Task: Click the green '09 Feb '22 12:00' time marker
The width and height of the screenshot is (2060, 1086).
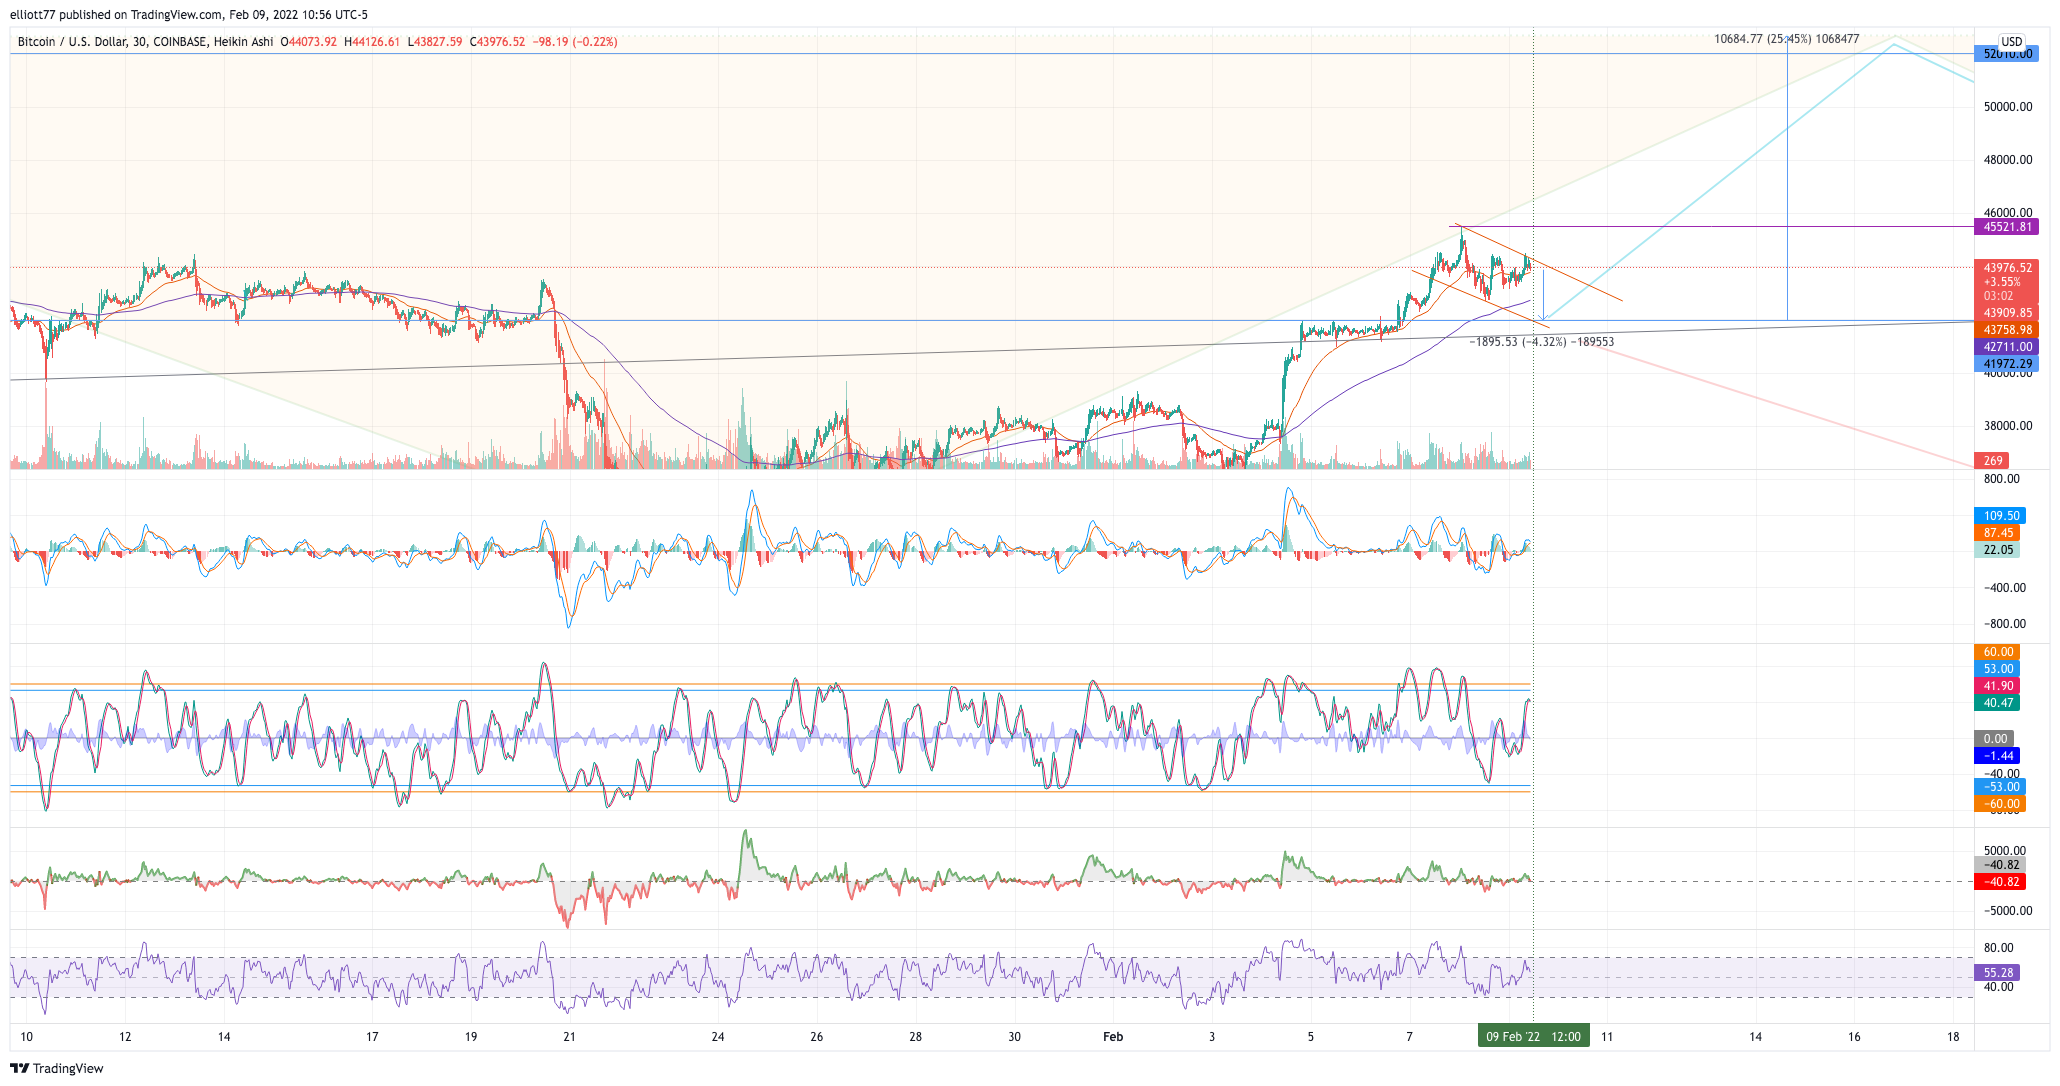Action: 1533,1037
